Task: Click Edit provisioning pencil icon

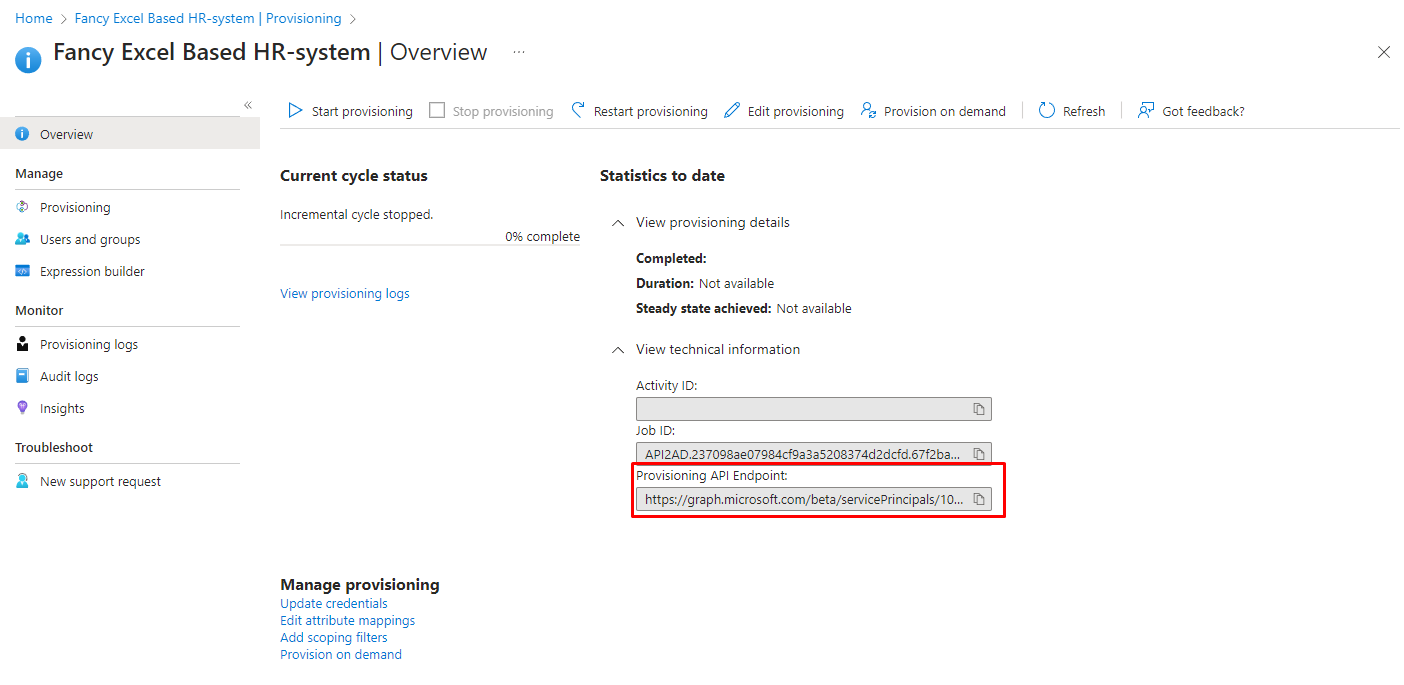Action: [732, 111]
